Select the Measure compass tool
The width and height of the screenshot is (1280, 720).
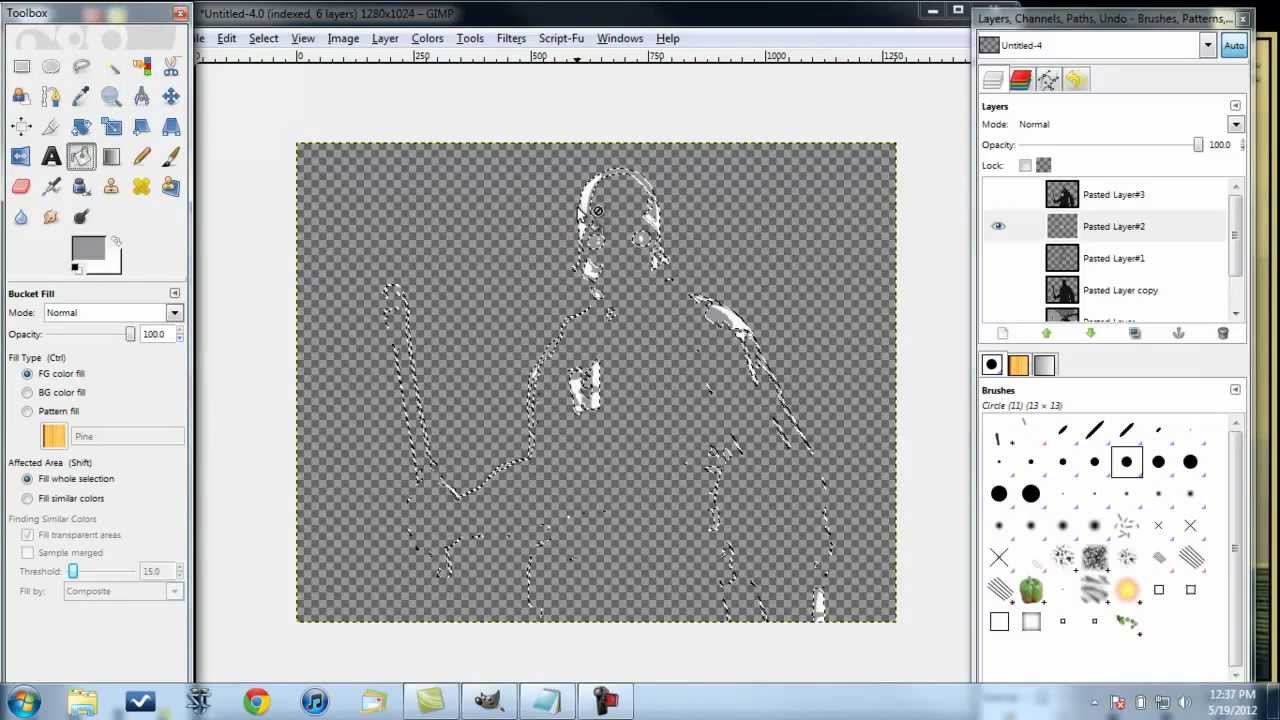pyautogui.click(x=141, y=97)
